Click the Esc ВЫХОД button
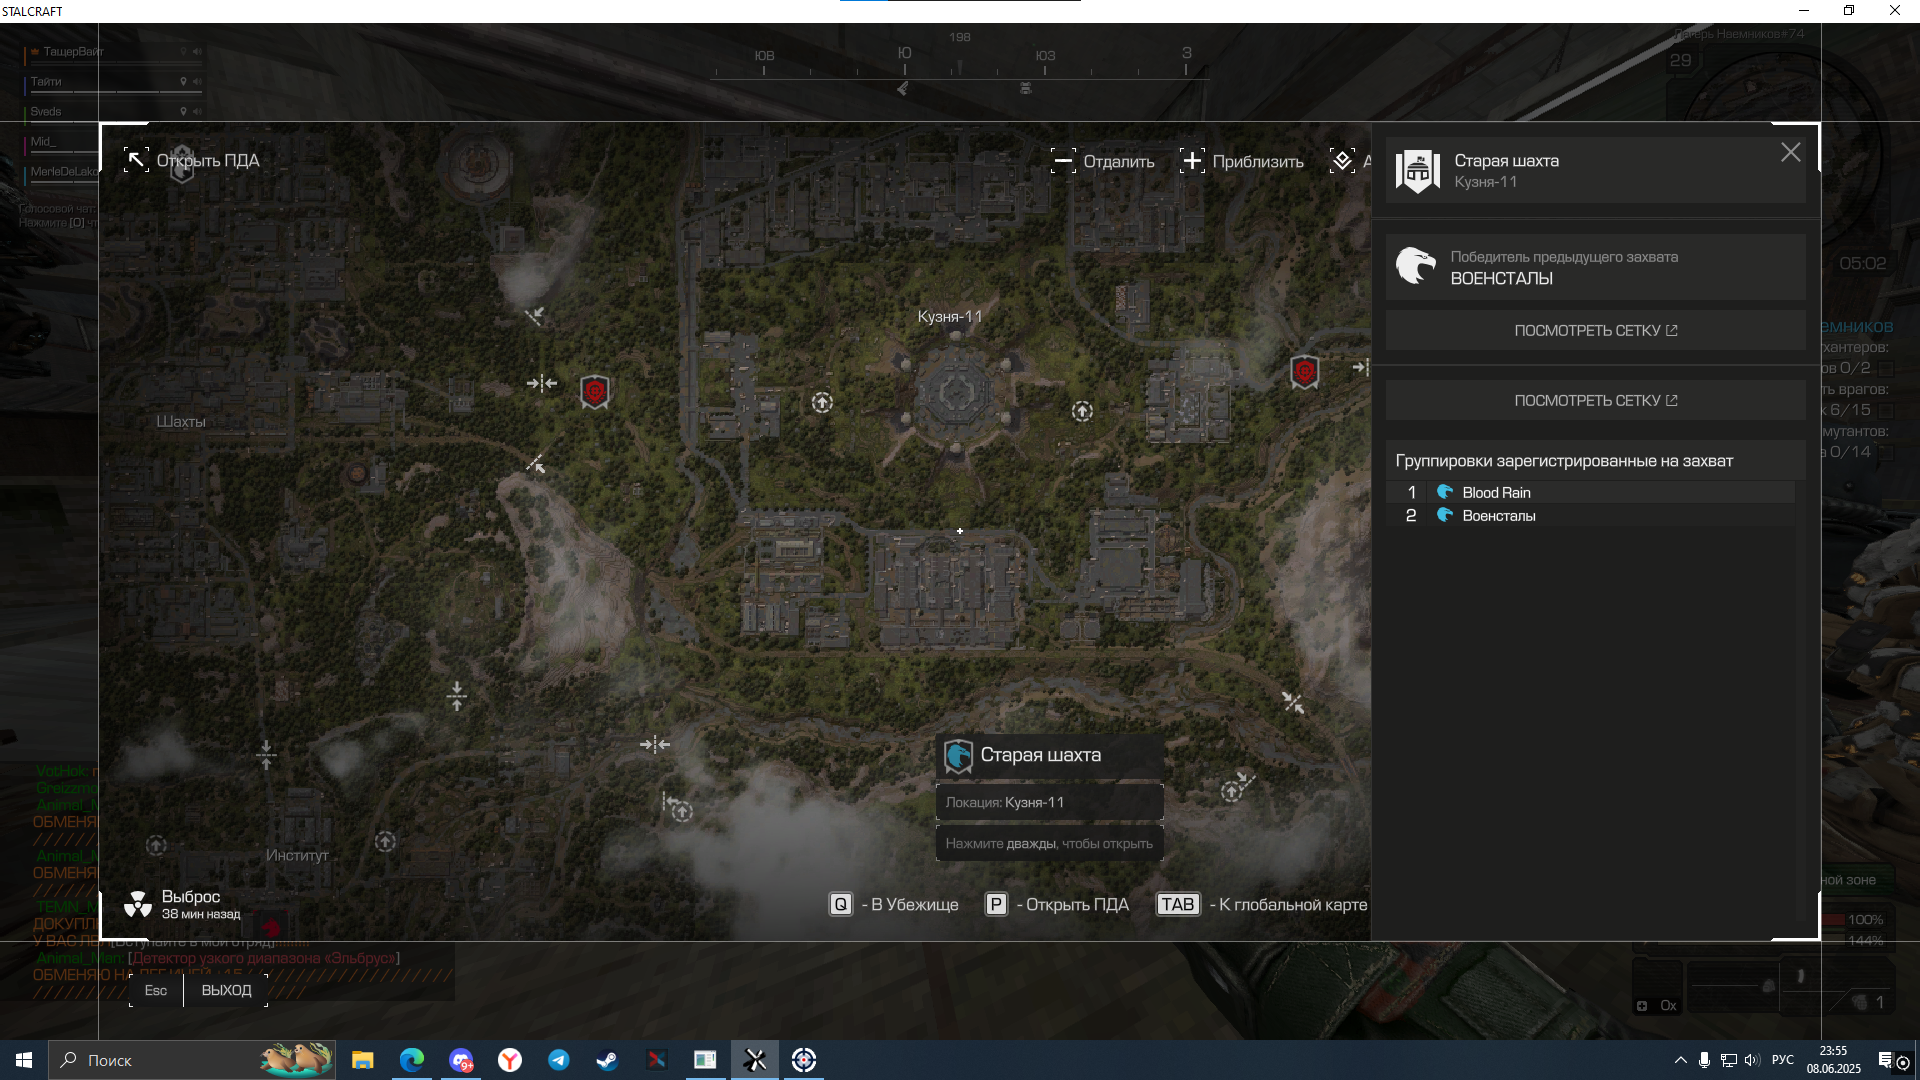 (198, 990)
